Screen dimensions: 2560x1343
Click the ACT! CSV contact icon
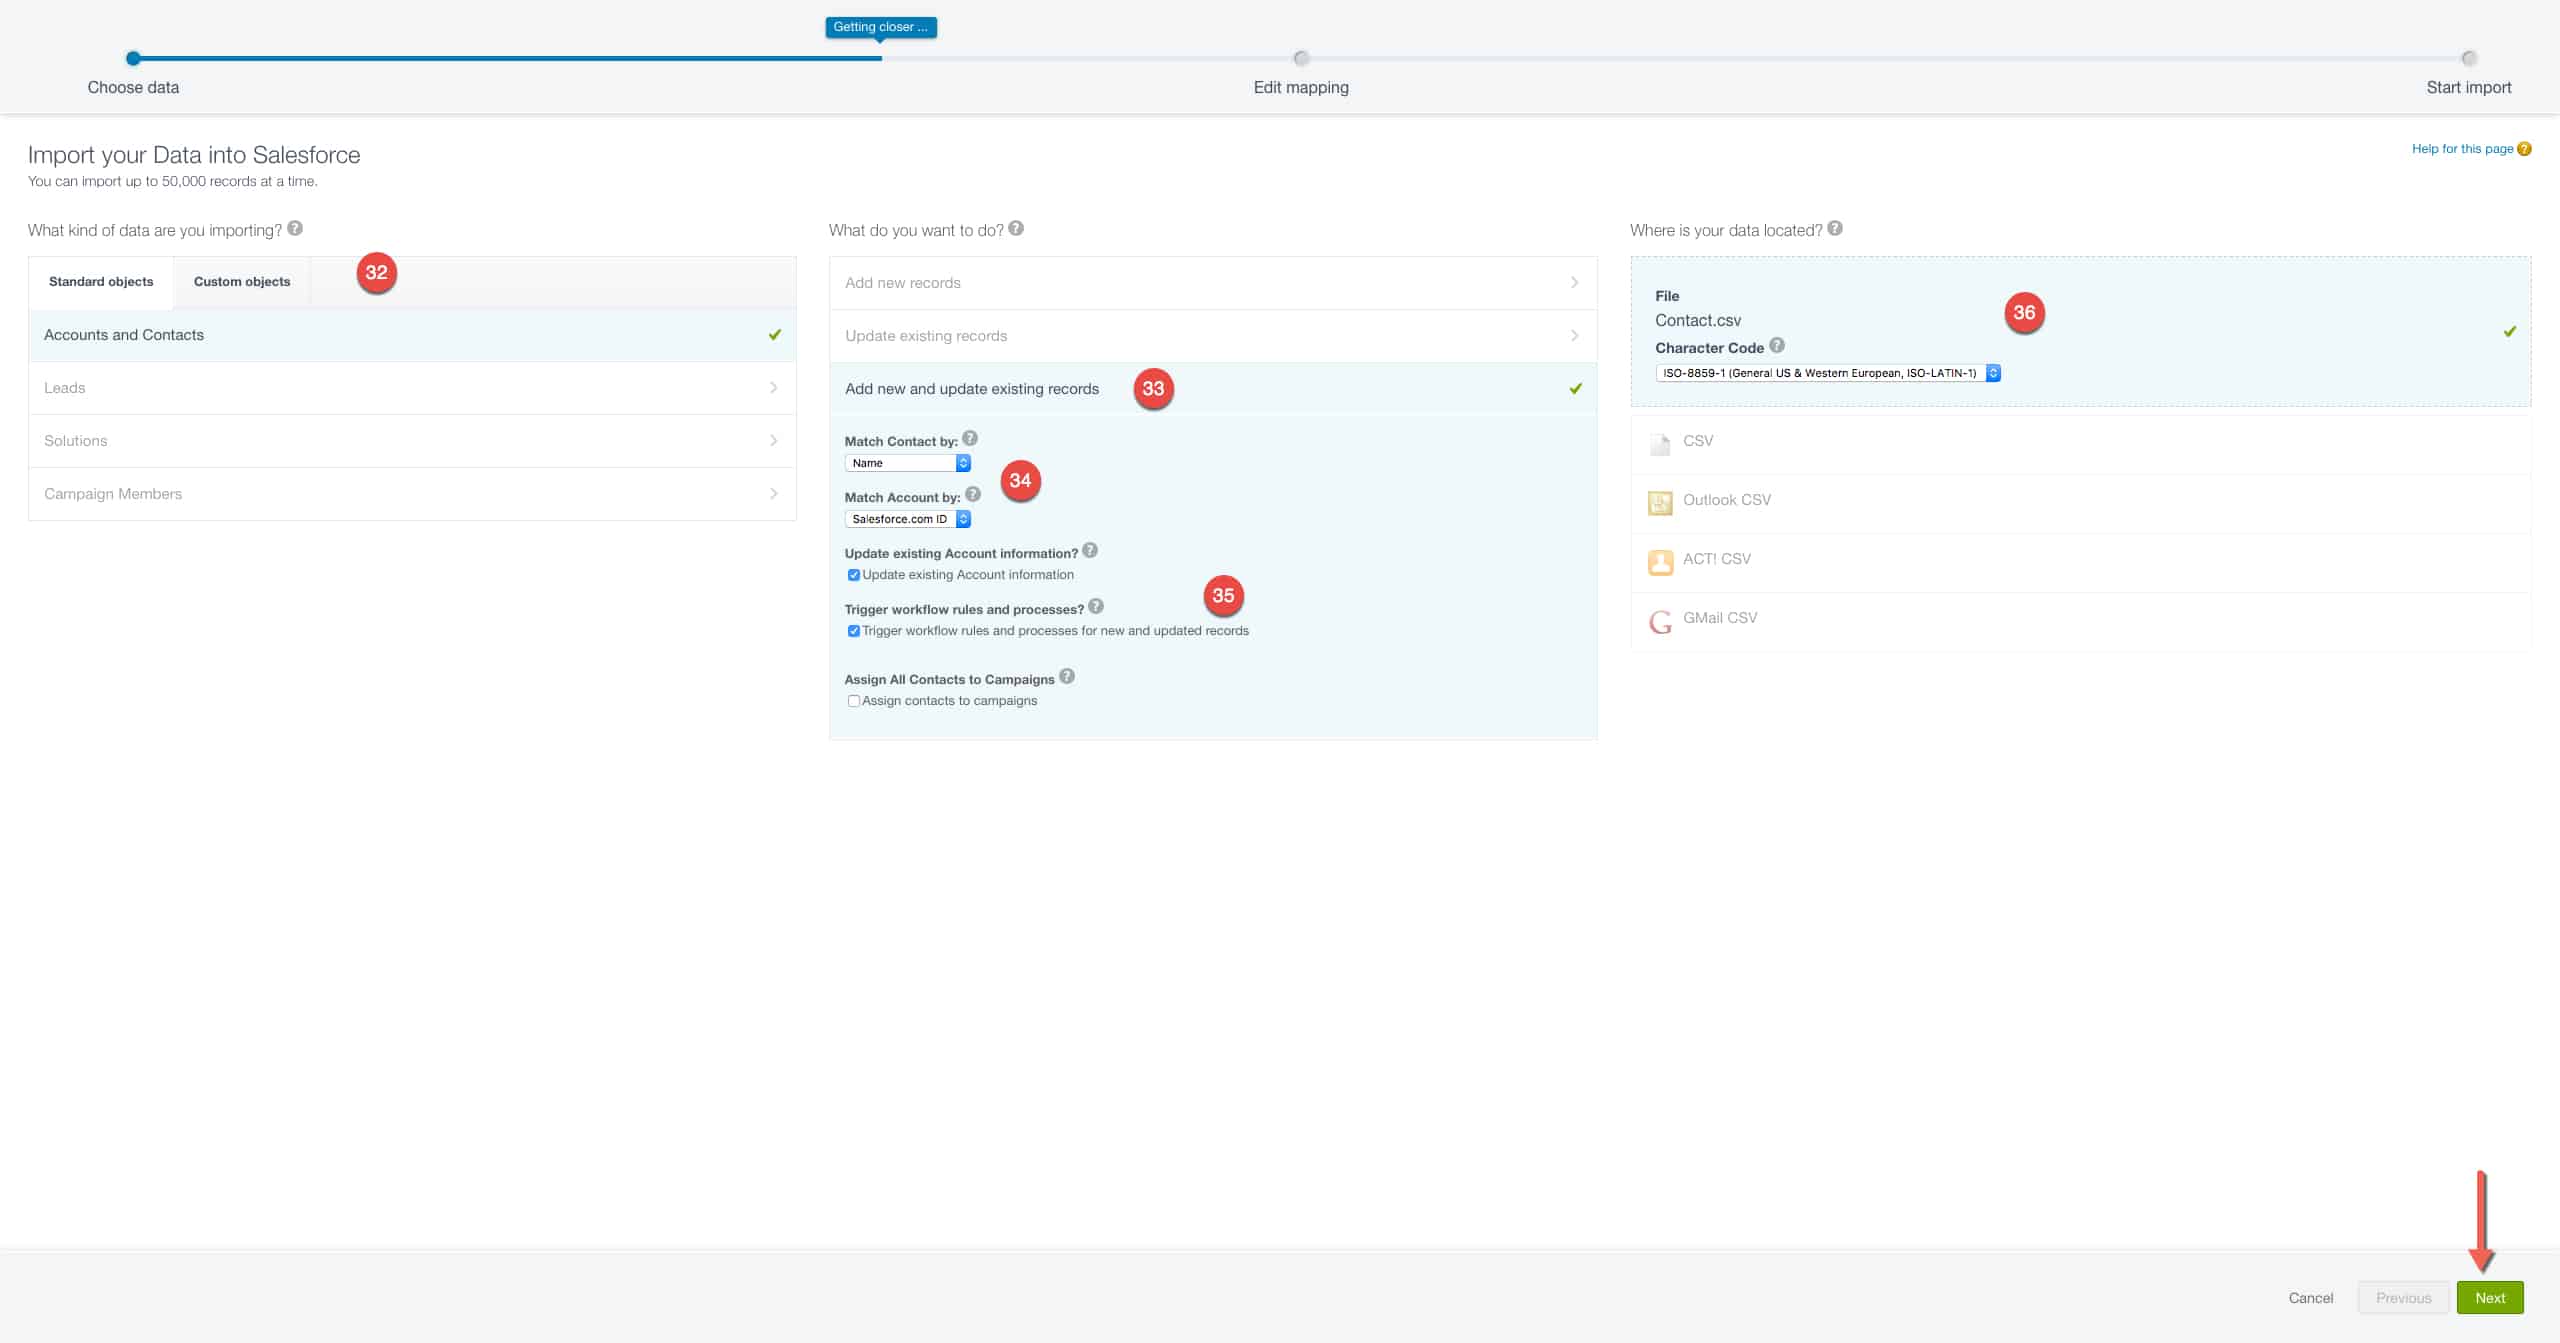pos(1660,561)
